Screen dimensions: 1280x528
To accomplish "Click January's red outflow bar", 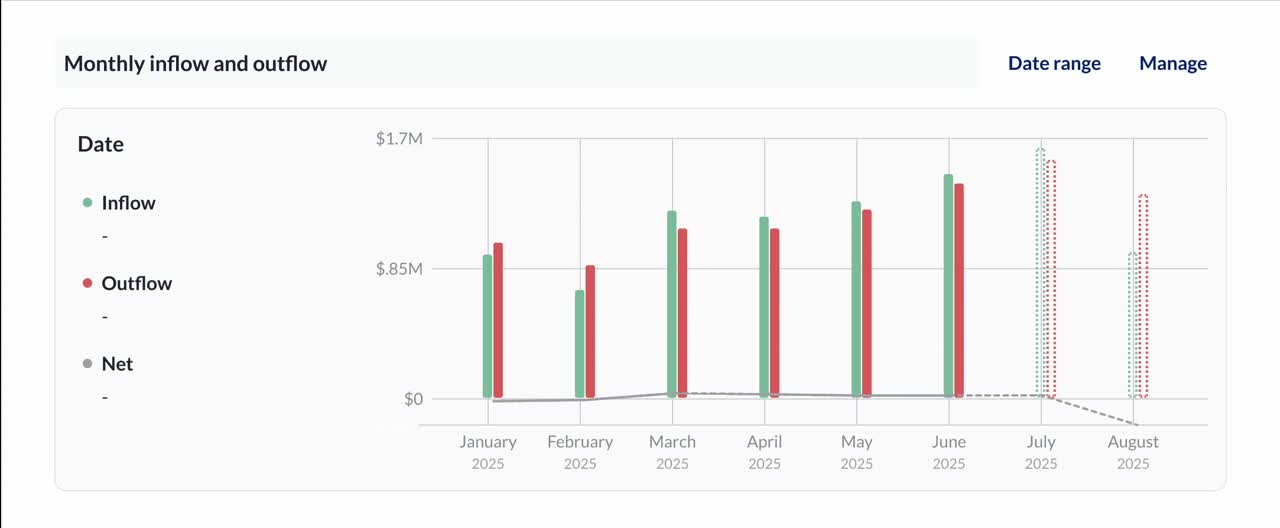I will [498, 321].
